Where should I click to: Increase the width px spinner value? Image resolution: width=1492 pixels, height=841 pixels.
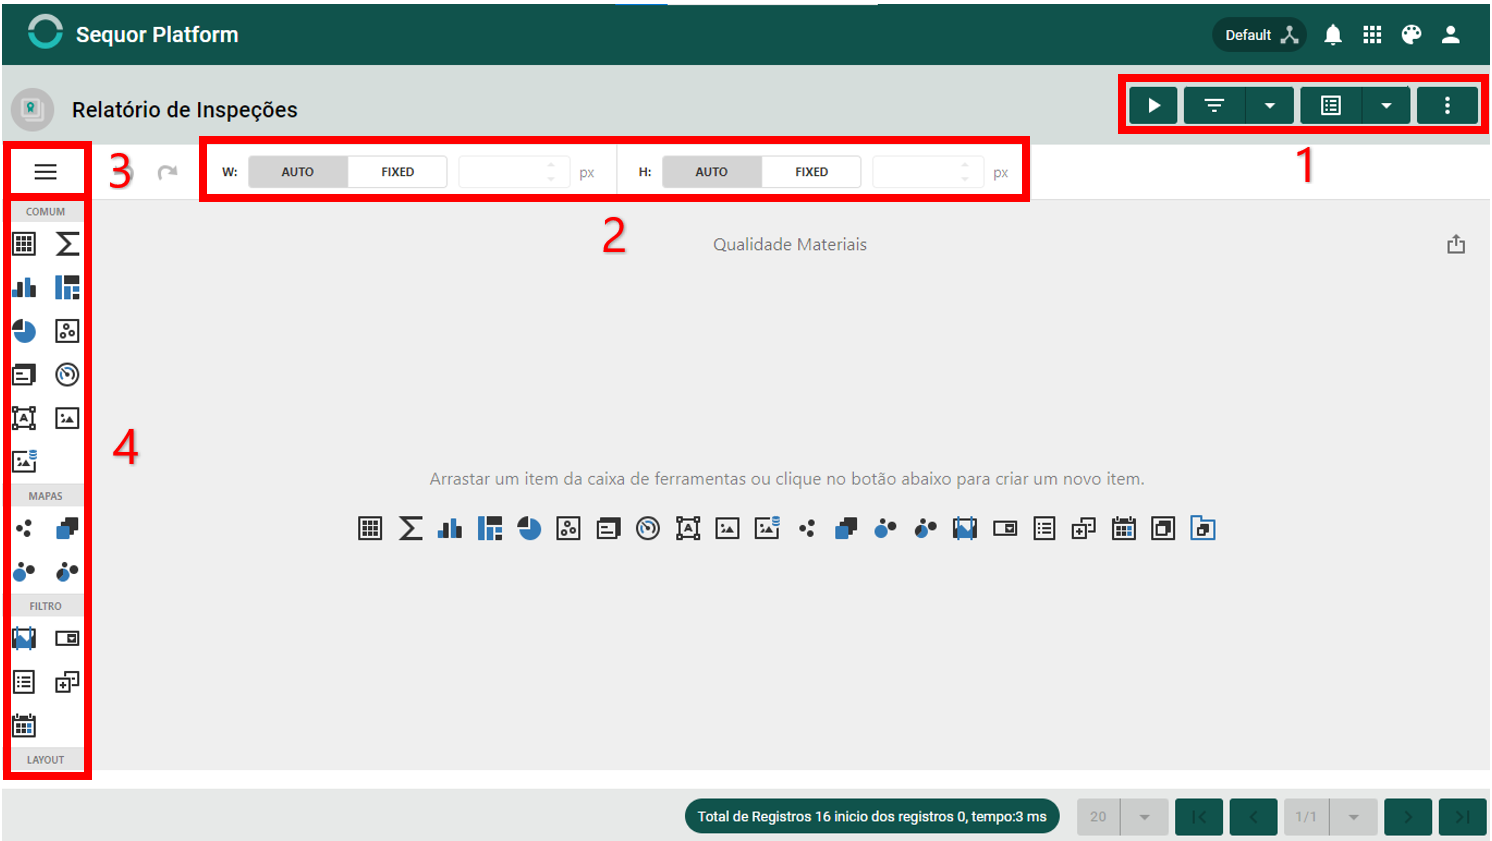tap(551, 165)
